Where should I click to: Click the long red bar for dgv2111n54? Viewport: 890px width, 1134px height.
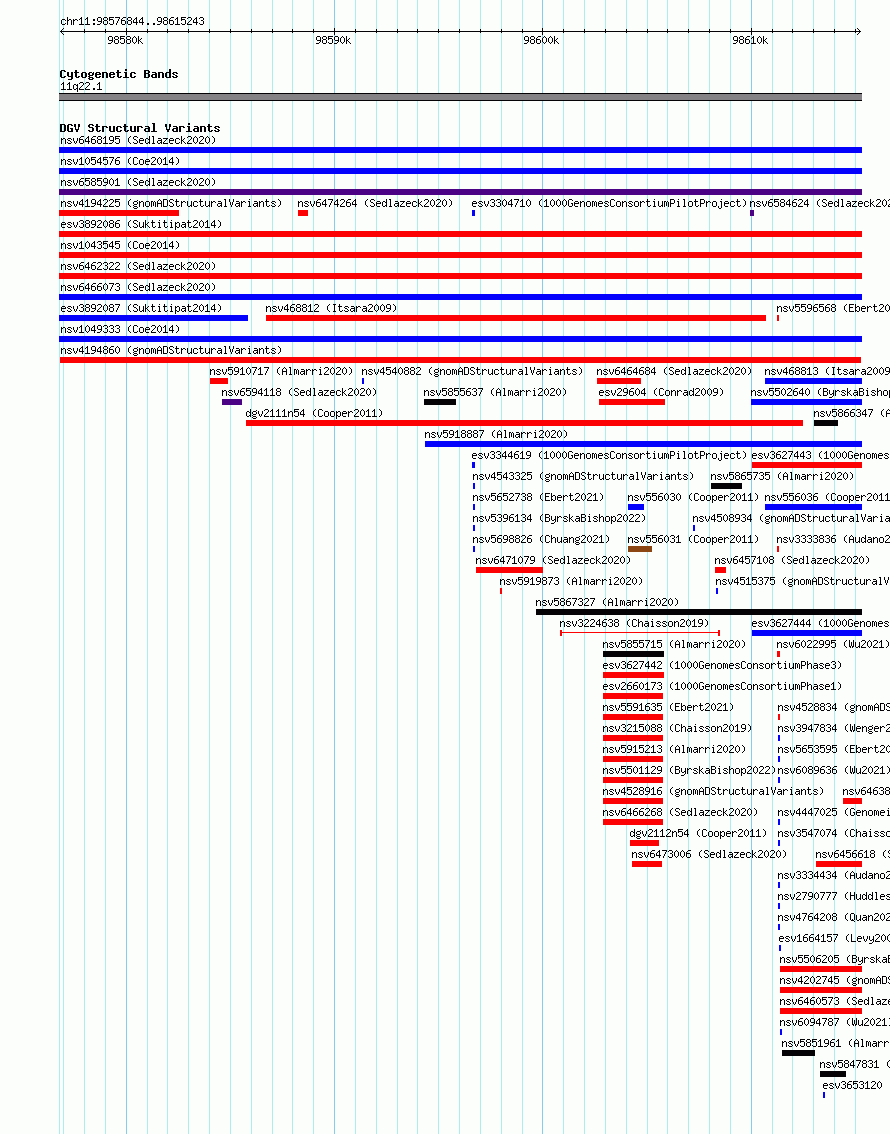coord(524,423)
